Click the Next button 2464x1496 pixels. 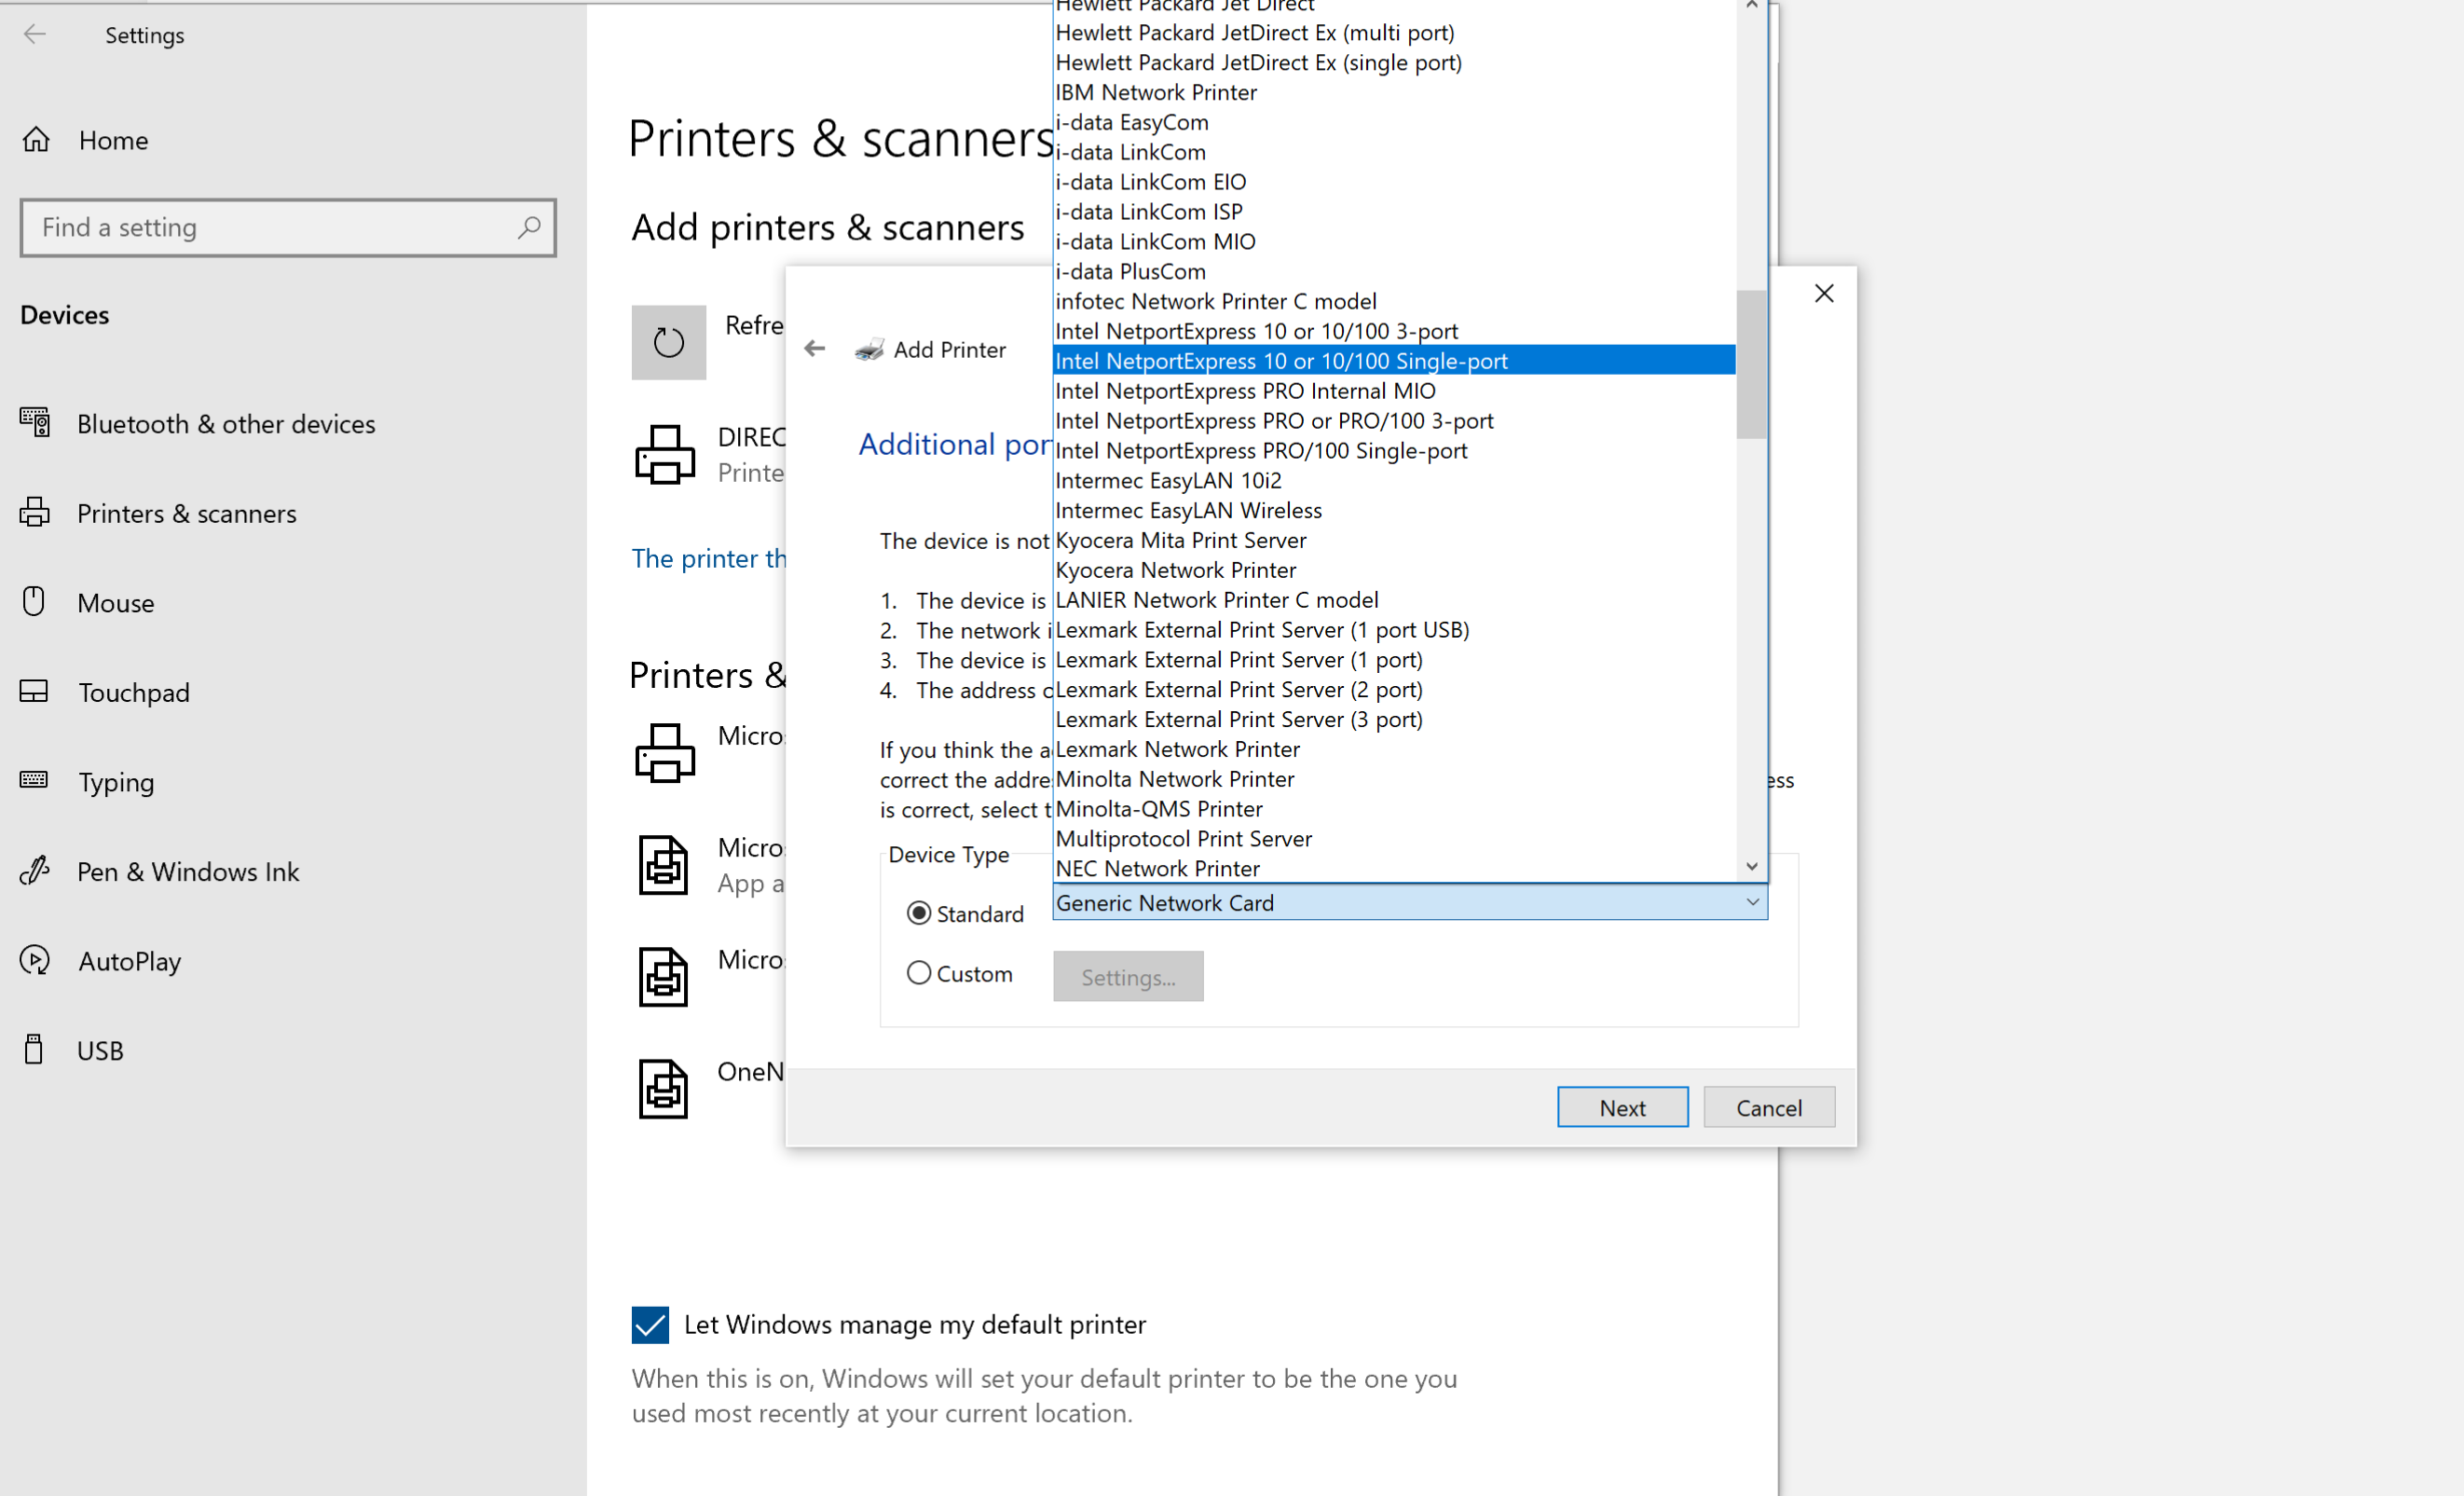(1621, 1105)
